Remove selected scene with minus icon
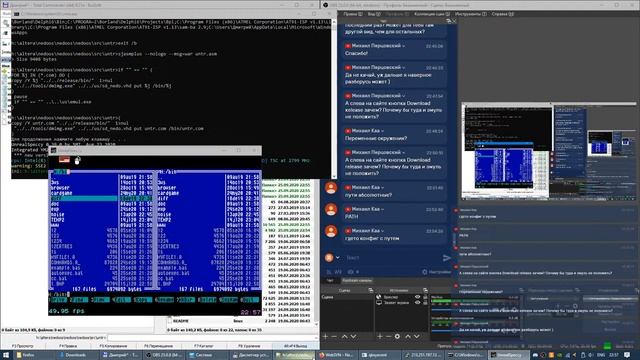Screen dimensions: 640x360 point(334,336)
